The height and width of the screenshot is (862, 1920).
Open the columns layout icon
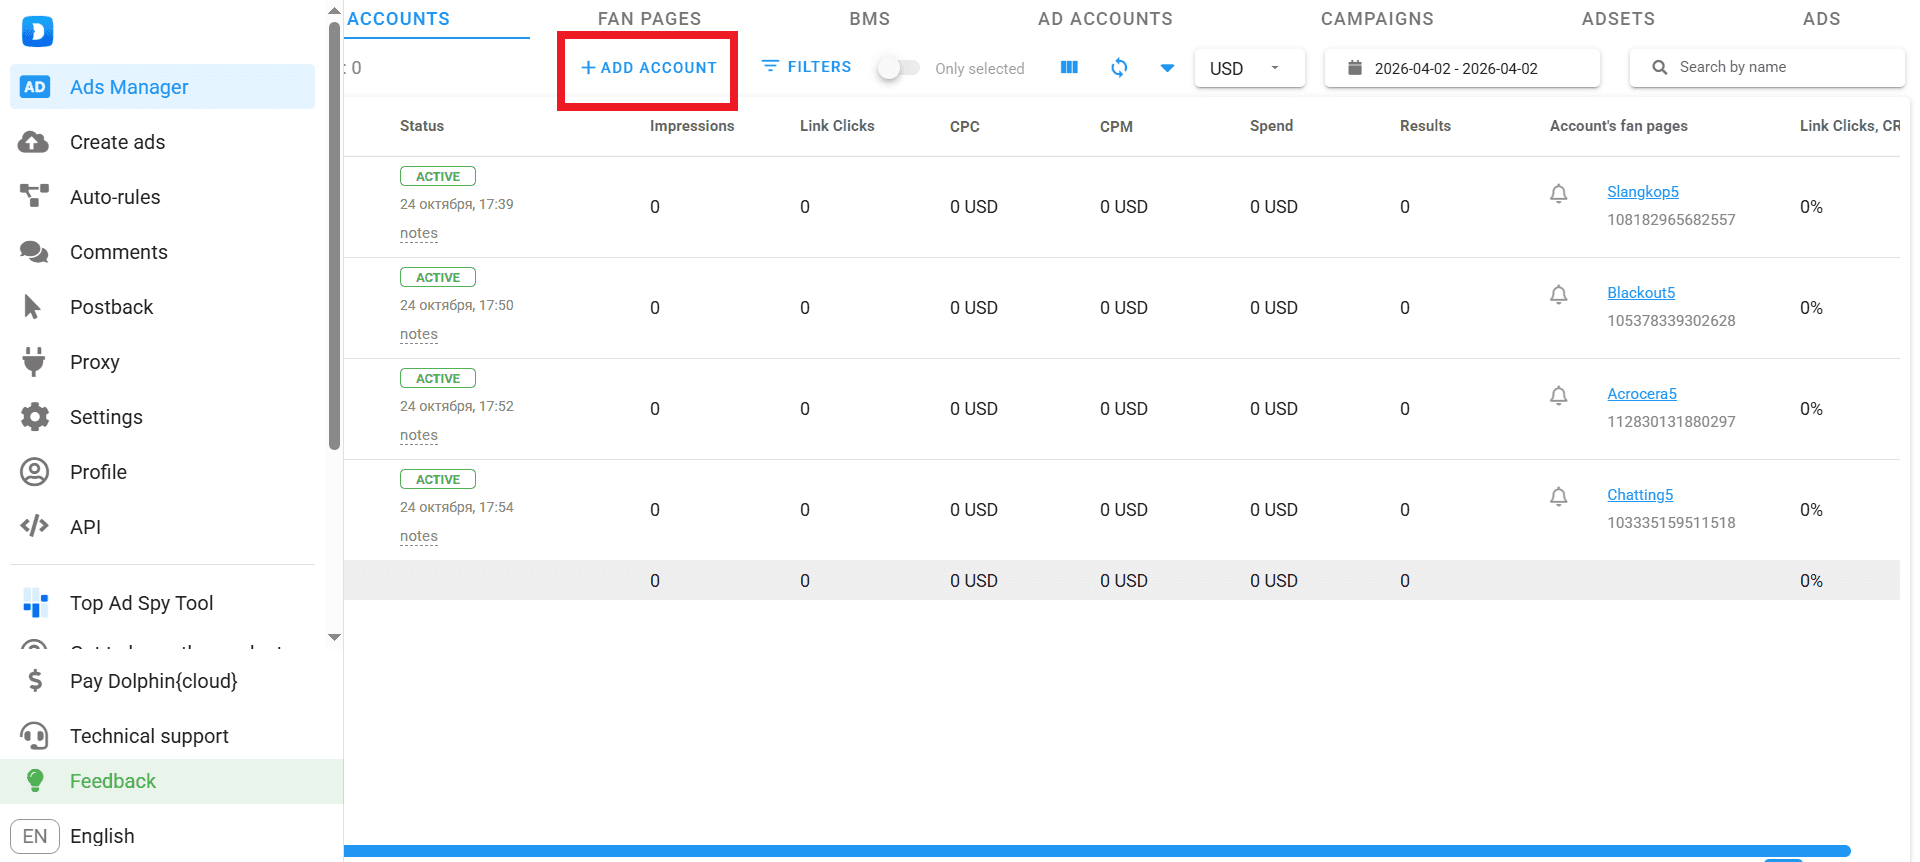click(x=1069, y=68)
